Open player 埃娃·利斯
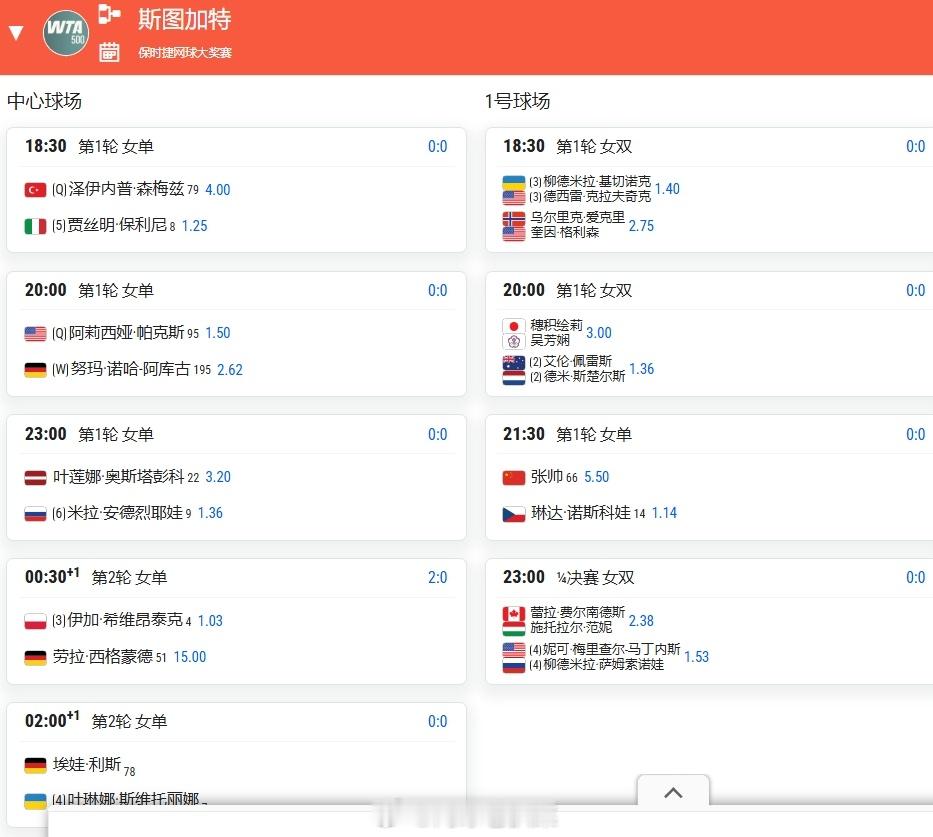The width and height of the screenshot is (933, 837). 87,764
